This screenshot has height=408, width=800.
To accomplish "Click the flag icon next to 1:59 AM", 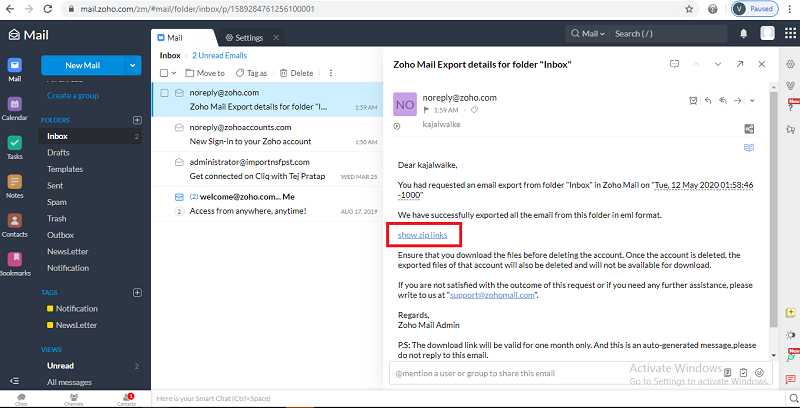I will [x=427, y=110].
